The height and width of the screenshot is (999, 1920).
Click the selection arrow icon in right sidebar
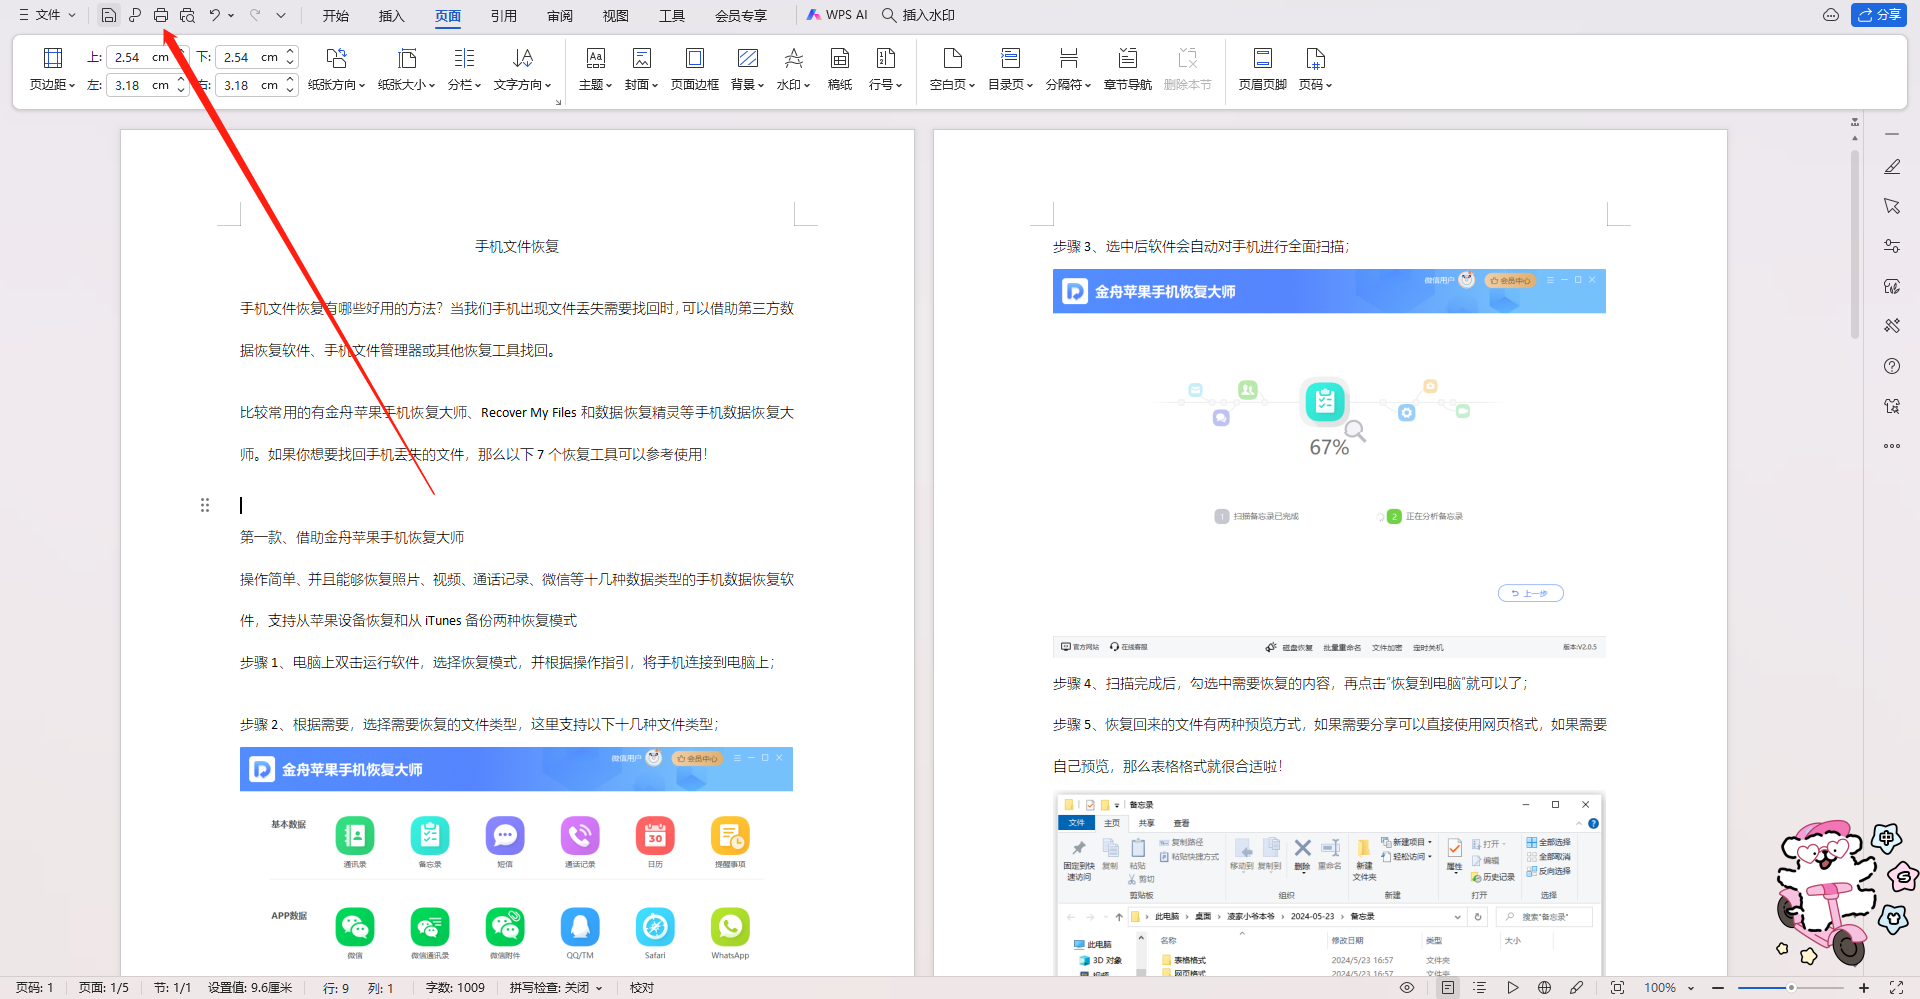point(1892,206)
